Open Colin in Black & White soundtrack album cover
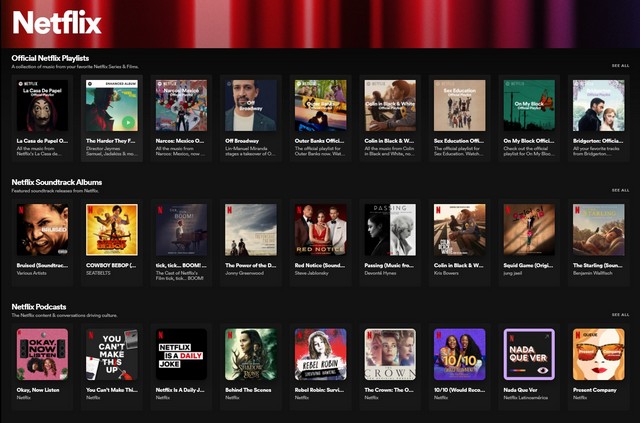The image size is (640, 423). click(460, 230)
